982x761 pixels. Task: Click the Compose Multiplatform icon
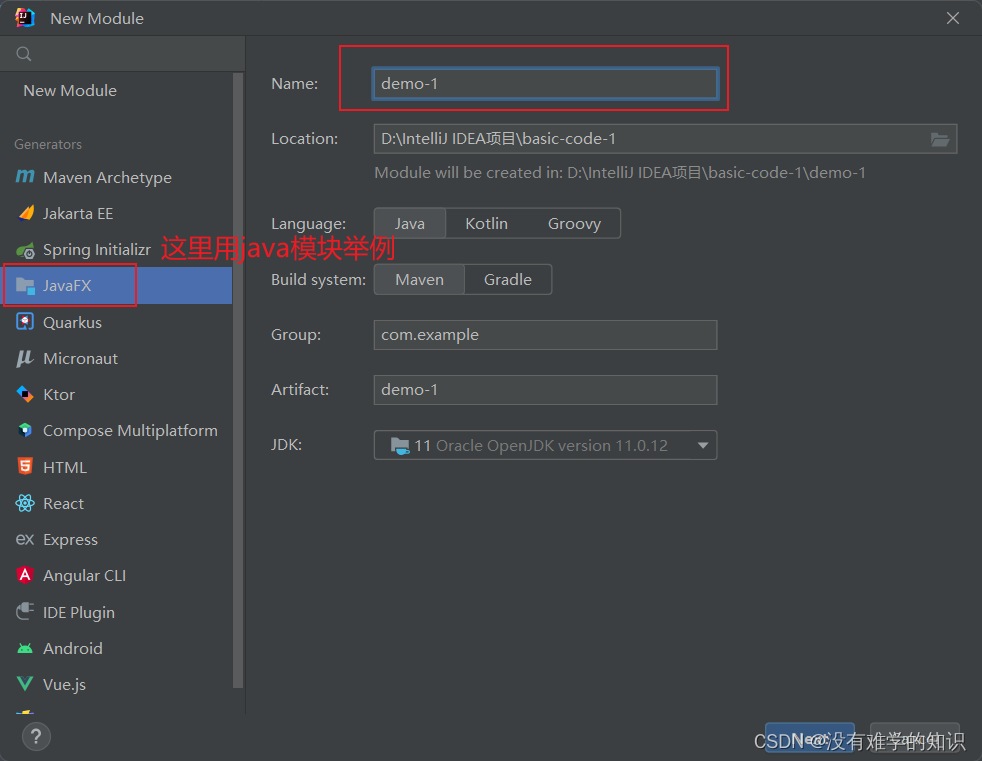[x=25, y=430]
